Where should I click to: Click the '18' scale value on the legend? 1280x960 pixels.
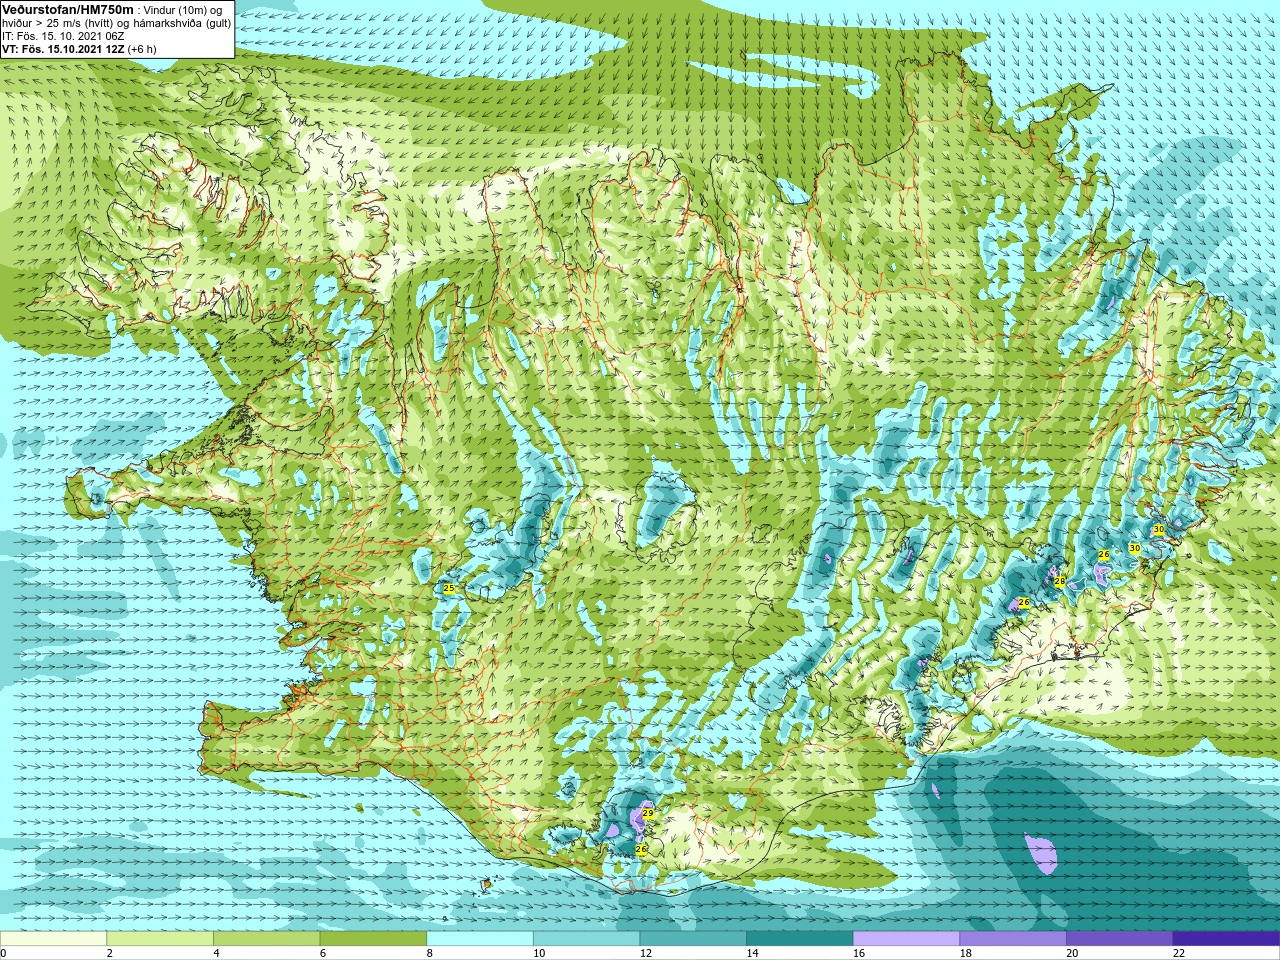click(966, 953)
